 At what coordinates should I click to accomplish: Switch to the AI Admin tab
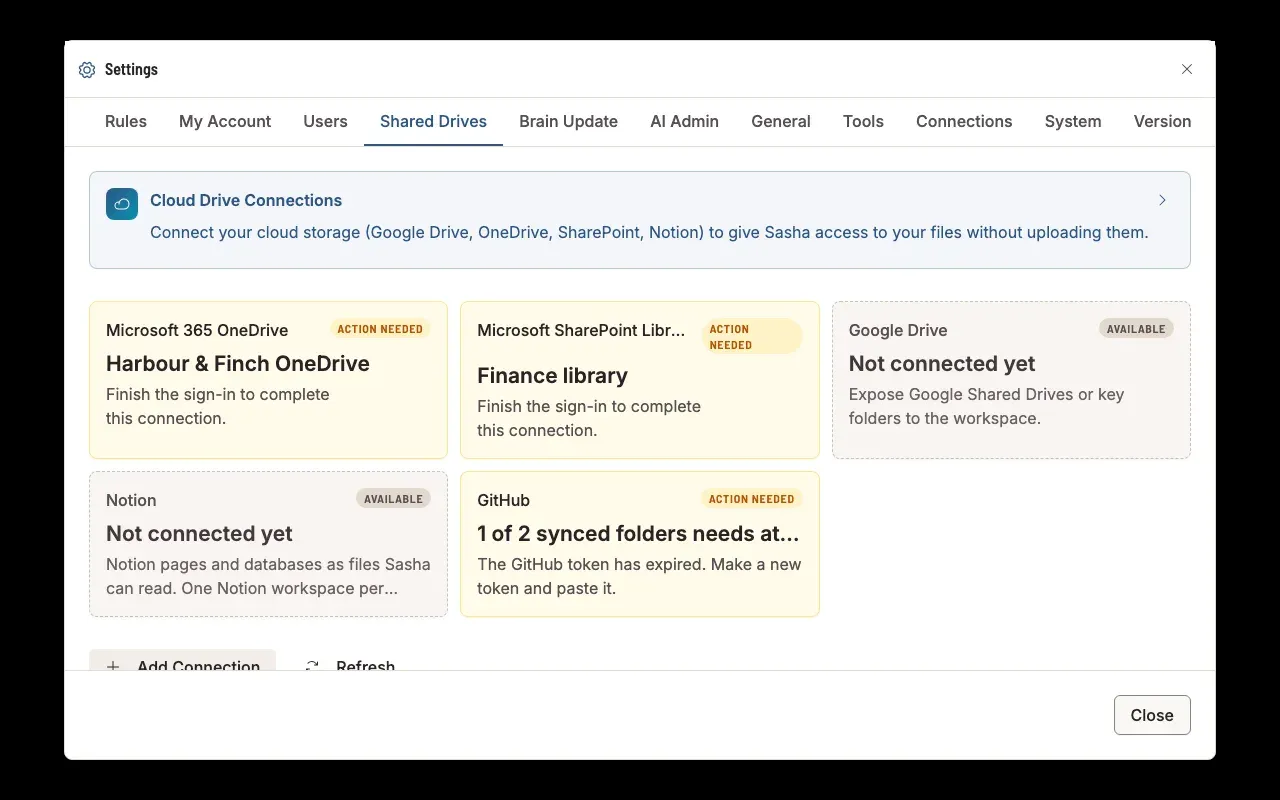684,121
